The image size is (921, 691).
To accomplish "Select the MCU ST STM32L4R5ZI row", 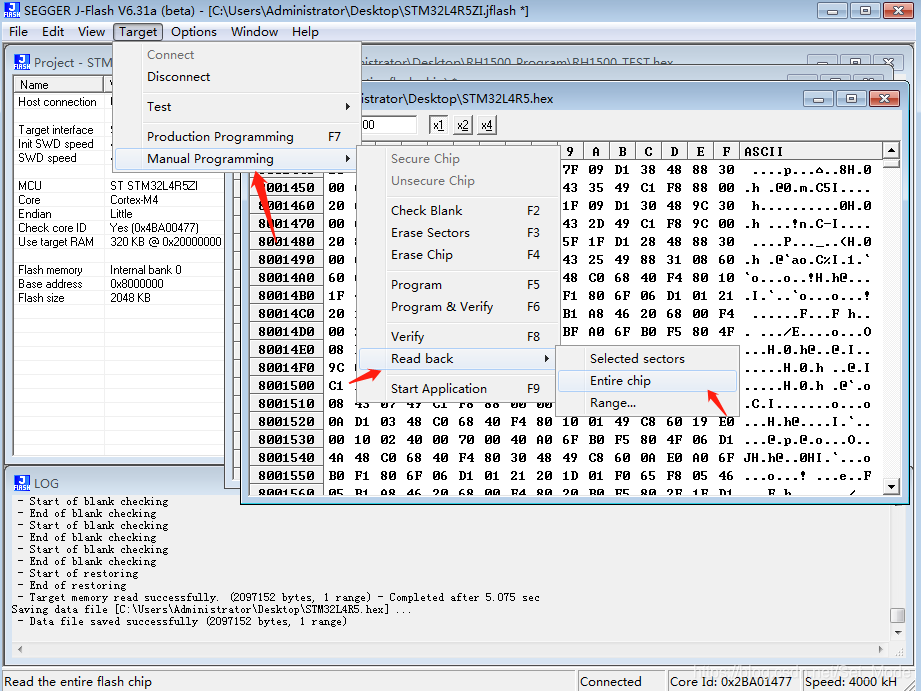I will click(119, 186).
